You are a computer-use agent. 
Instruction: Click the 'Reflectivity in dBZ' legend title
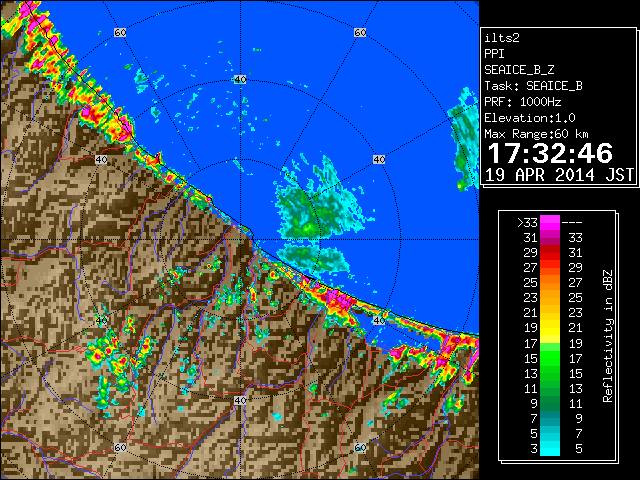coord(608,336)
